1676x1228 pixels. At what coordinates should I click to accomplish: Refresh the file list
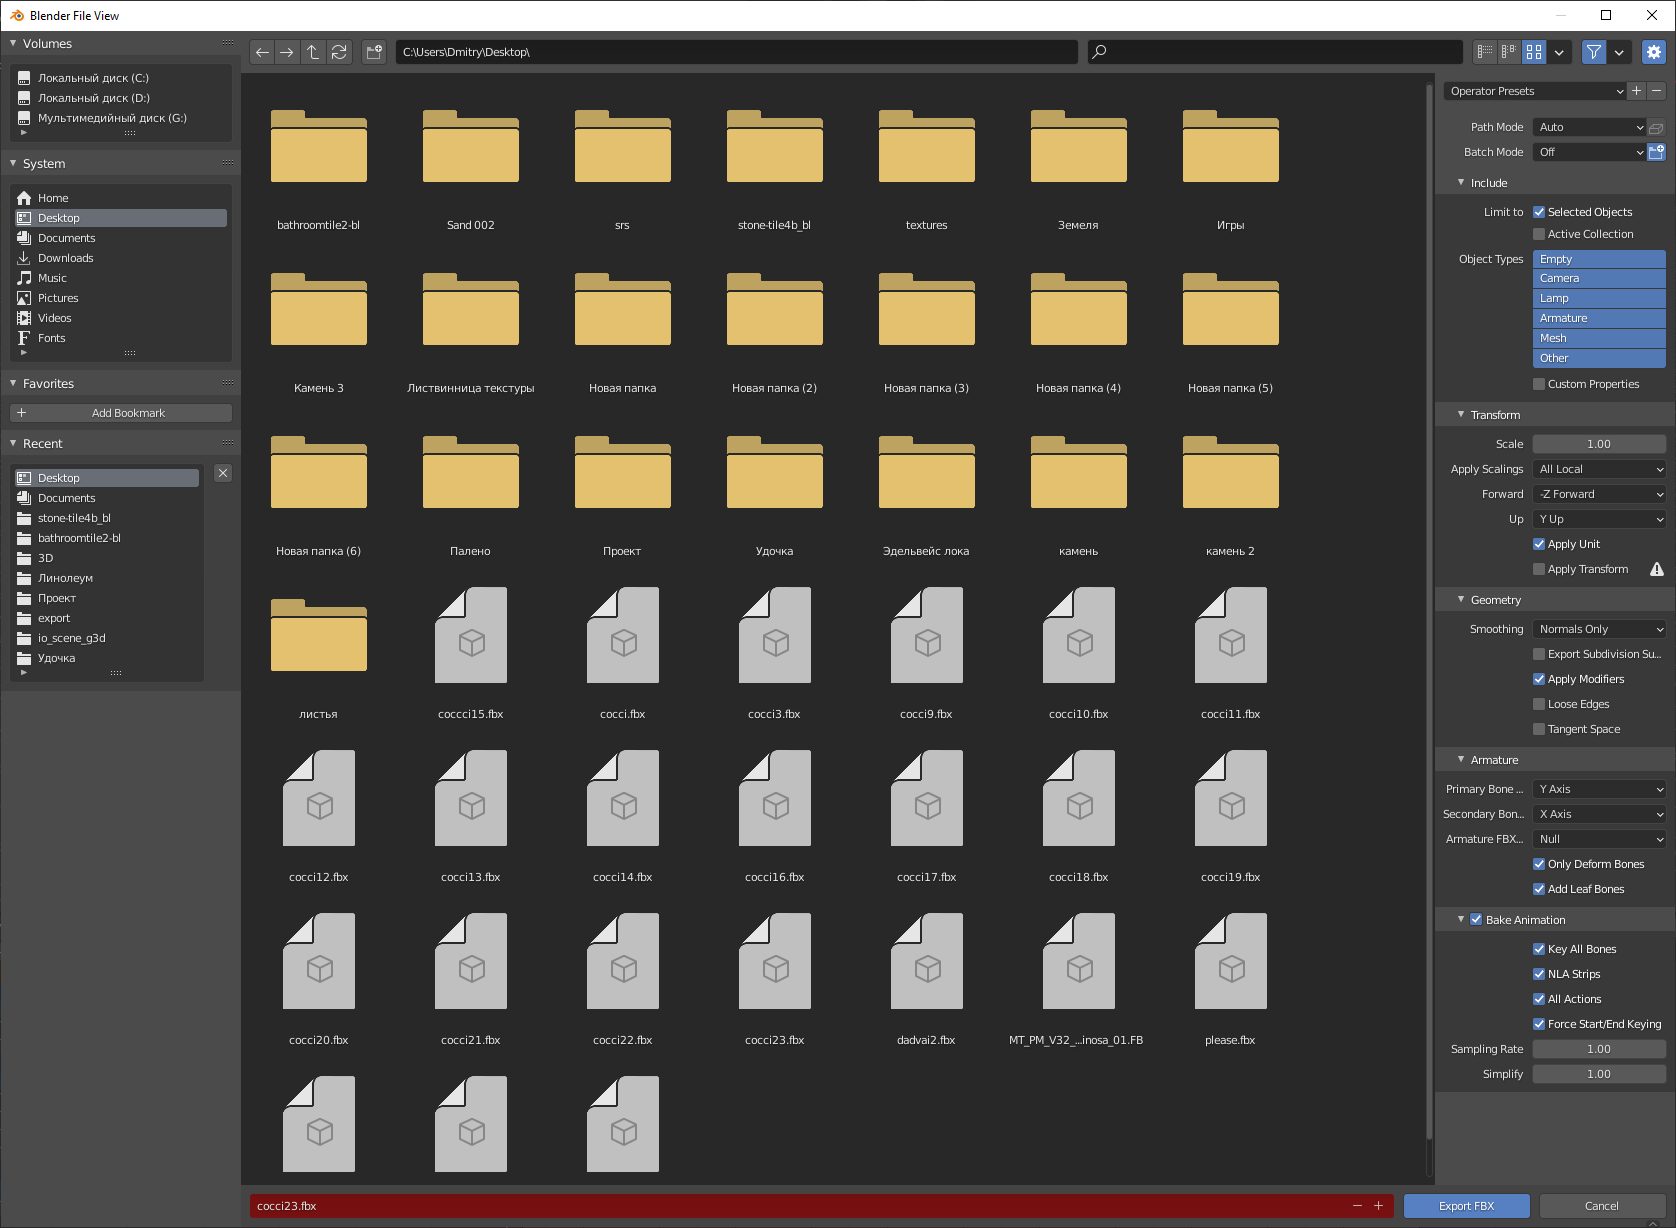[339, 52]
